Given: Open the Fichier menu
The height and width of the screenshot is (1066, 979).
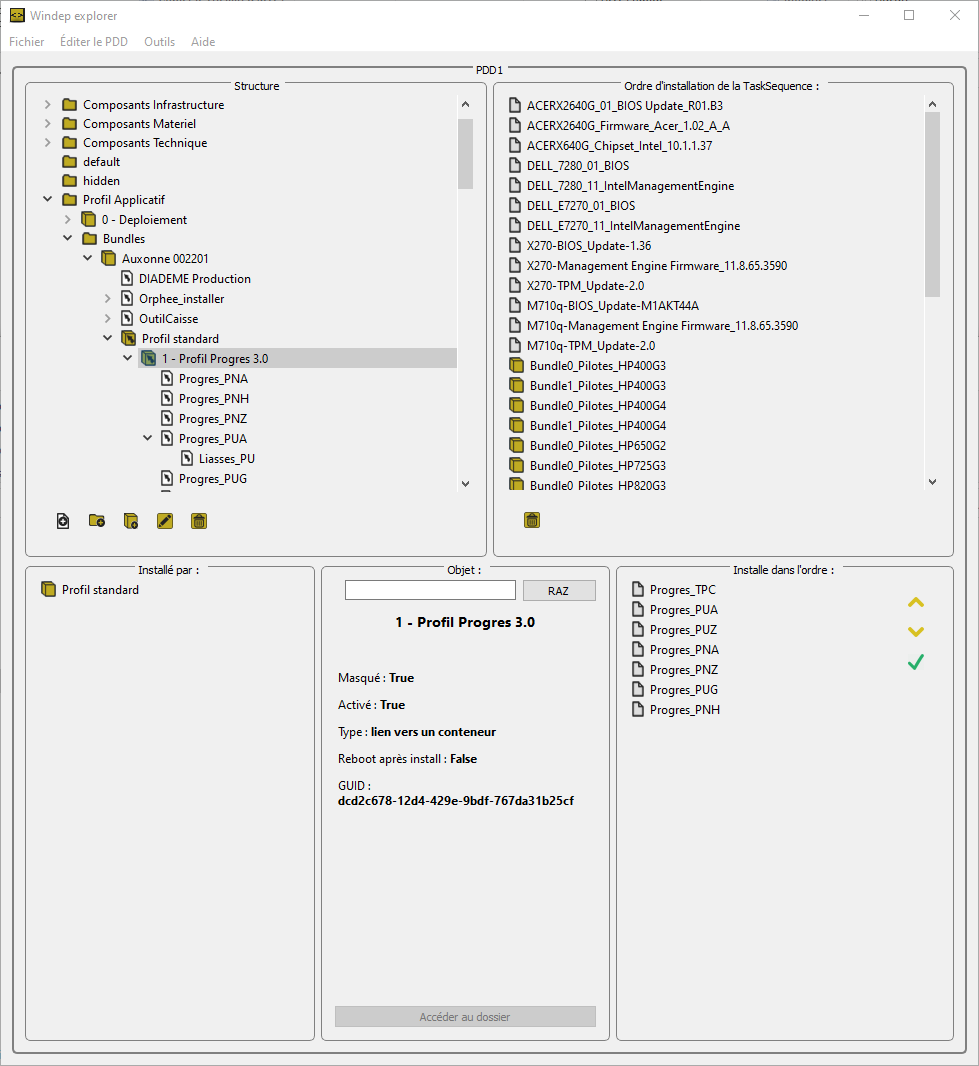Looking at the screenshot, I should 27,41.
